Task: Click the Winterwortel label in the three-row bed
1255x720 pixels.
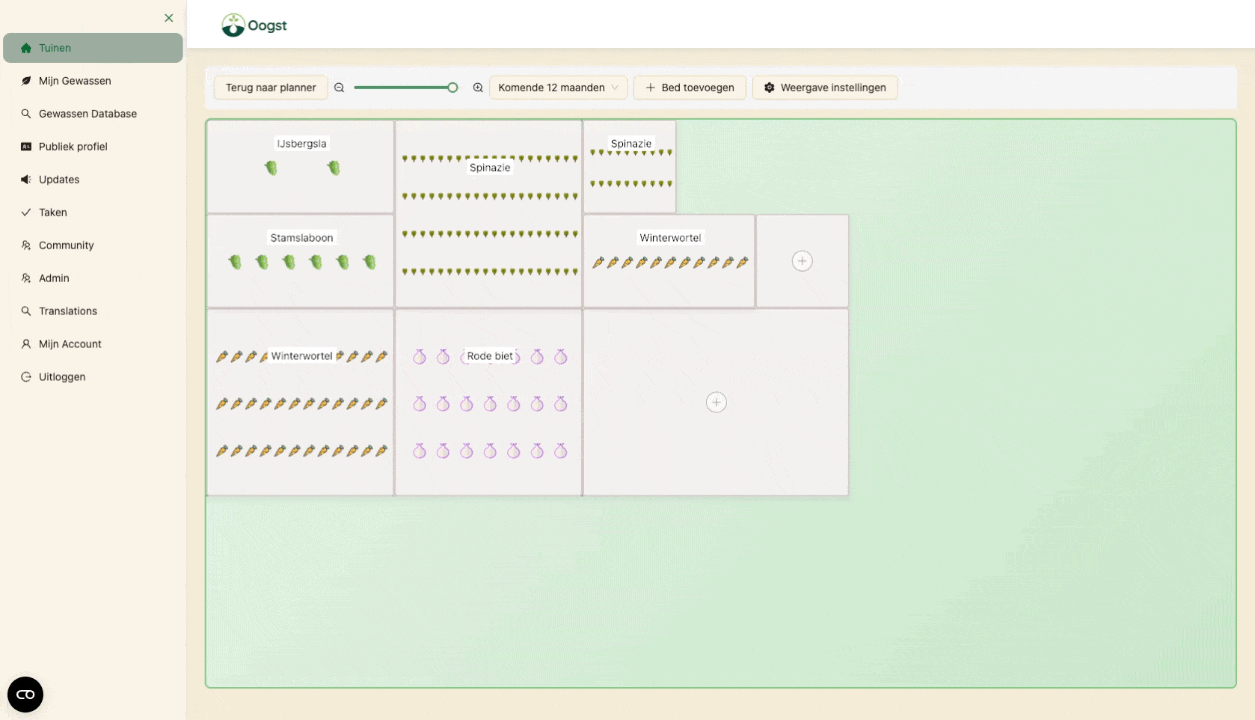Action: pos(302,356)
